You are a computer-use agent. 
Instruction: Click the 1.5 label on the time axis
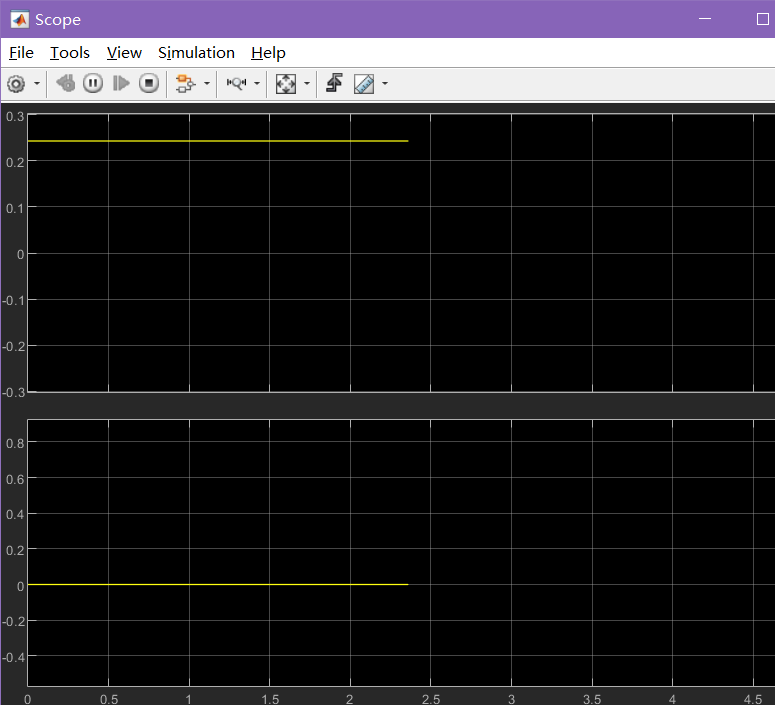point(270,699)
